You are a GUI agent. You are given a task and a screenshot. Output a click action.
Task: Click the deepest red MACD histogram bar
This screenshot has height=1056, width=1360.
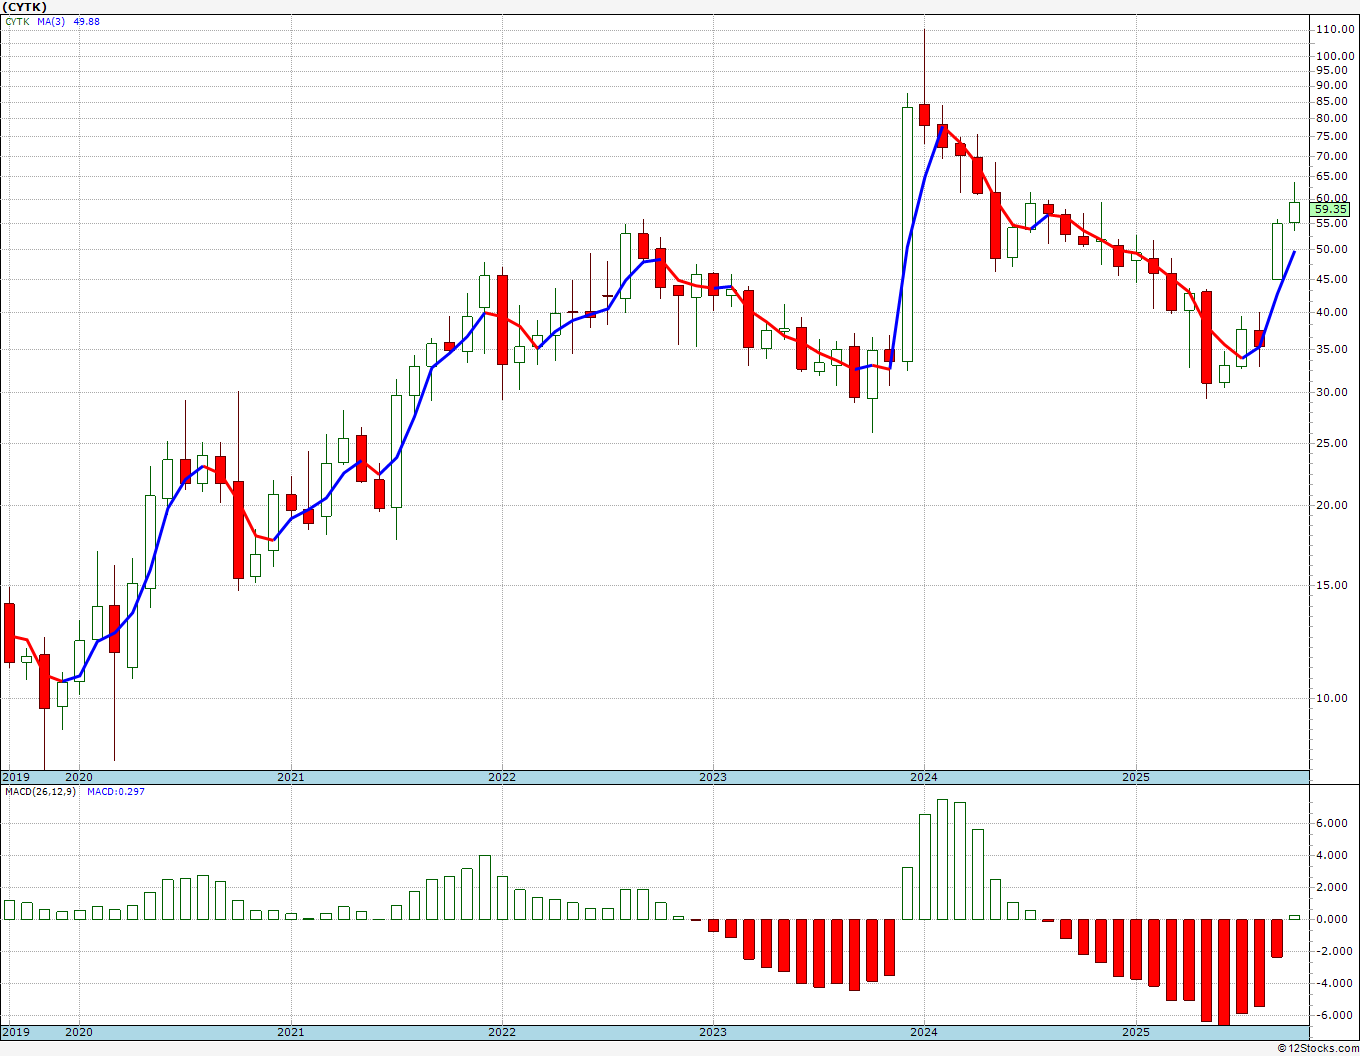coord(1223,972)
